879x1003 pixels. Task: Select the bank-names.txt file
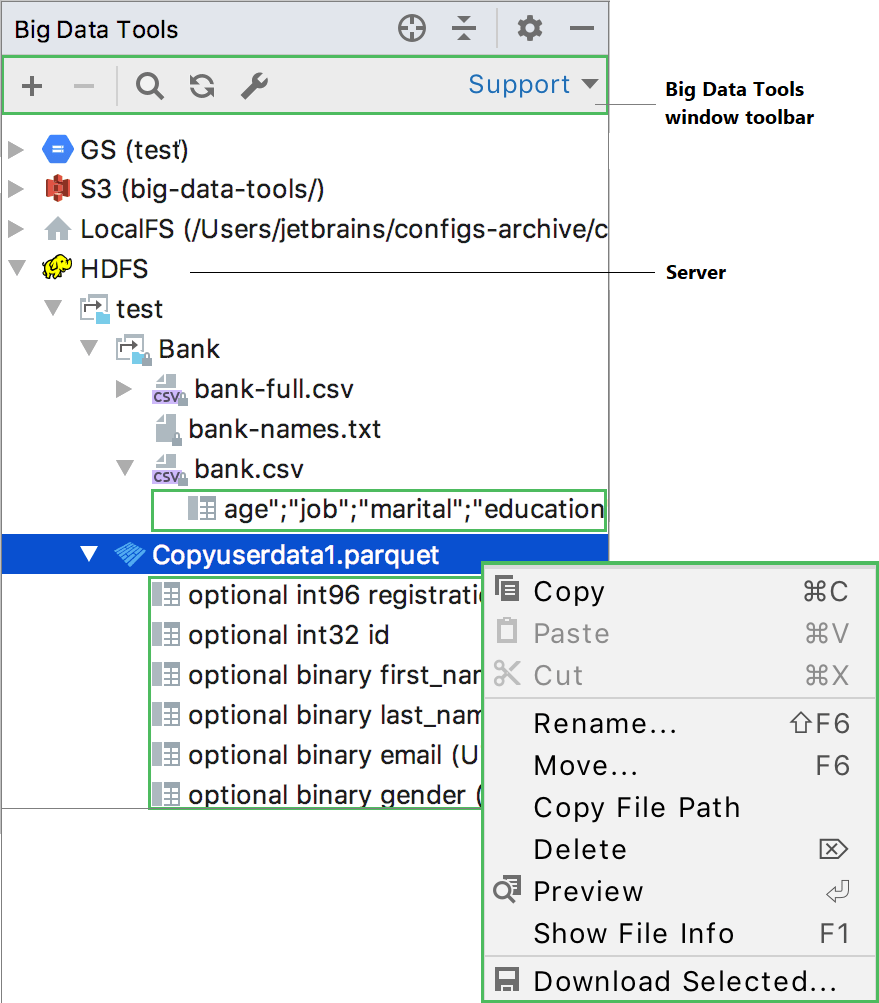click(284, 429)
